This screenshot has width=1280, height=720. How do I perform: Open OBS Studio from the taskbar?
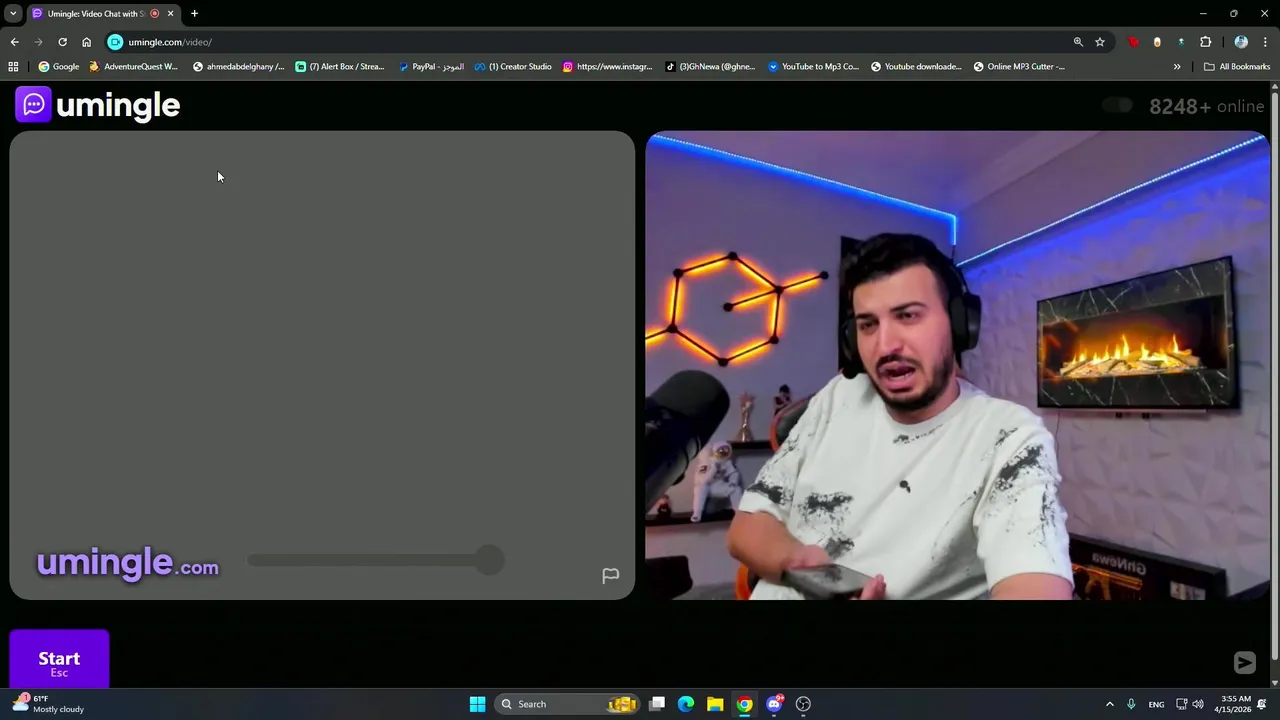click(x=803, y=704)
